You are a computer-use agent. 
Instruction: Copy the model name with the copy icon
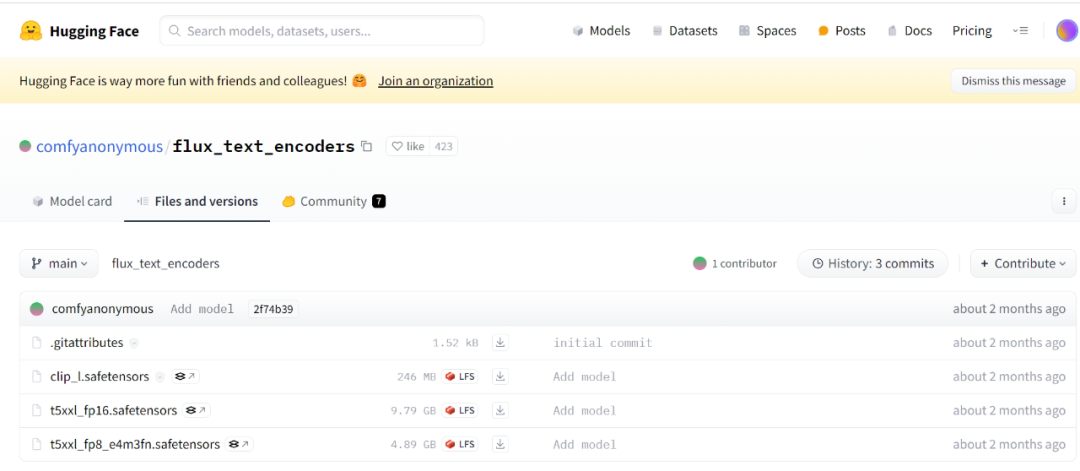[367, 146]
